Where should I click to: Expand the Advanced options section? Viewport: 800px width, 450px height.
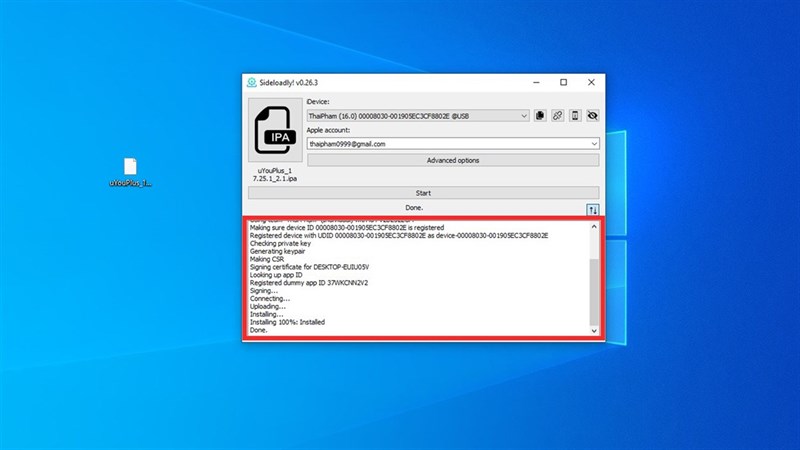point(453,160)
